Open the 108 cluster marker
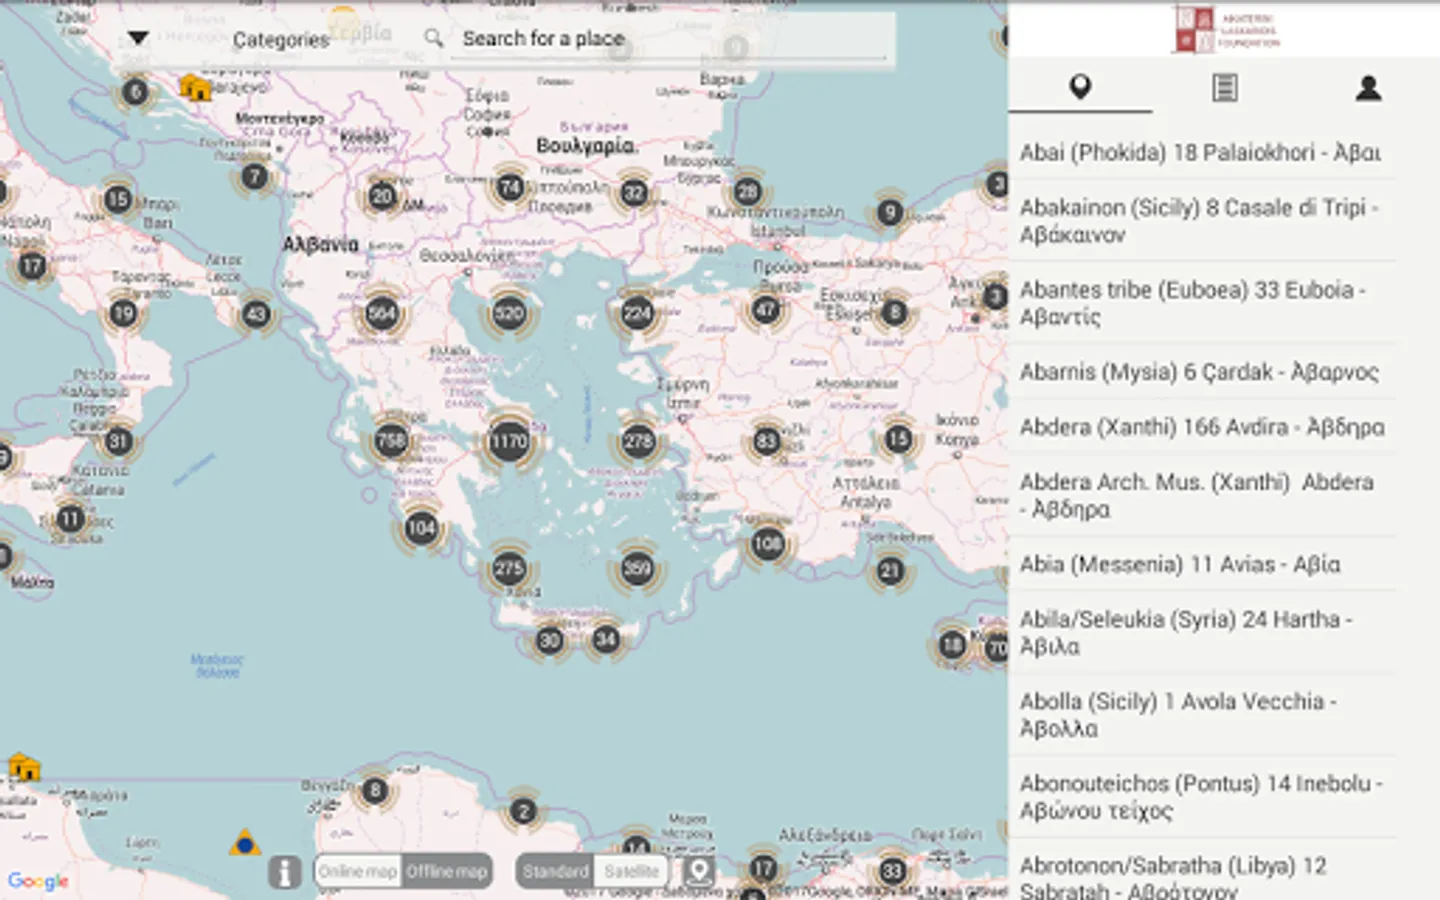 [768, 544]
